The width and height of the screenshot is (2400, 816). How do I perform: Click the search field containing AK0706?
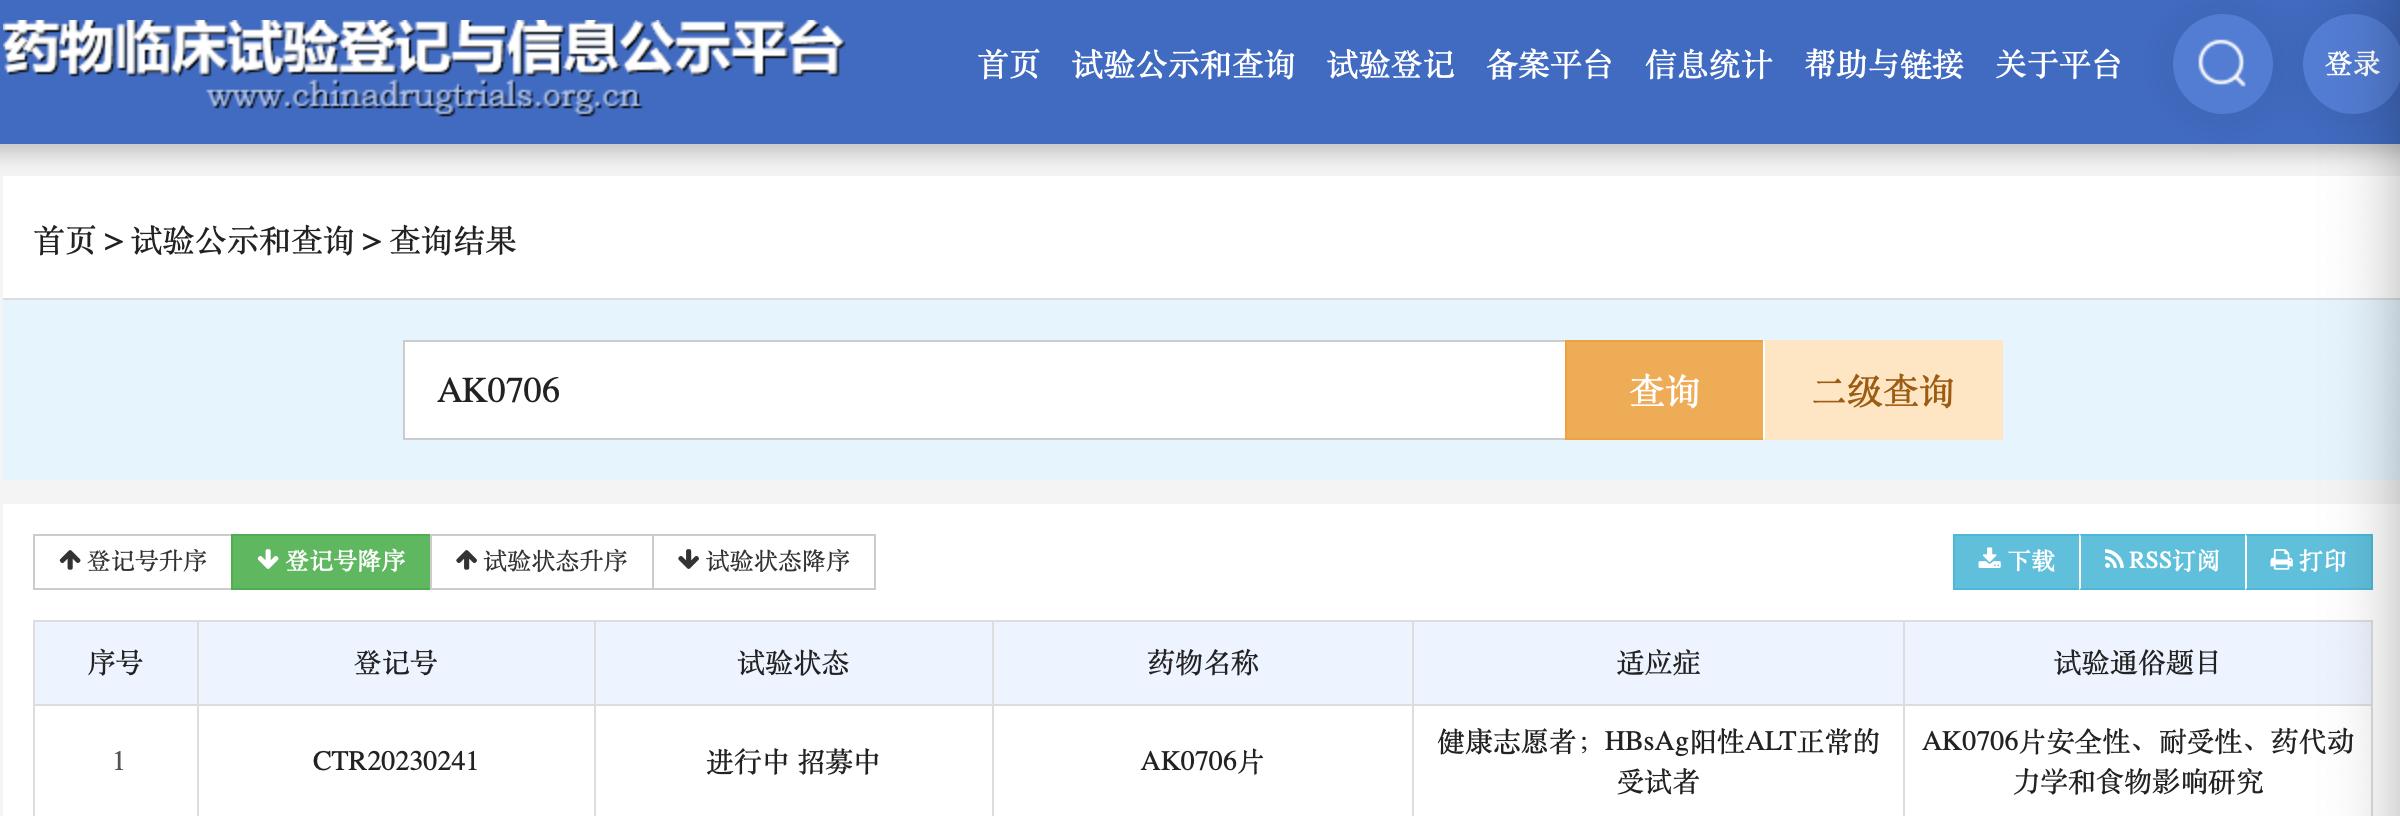tap(983, 390)
